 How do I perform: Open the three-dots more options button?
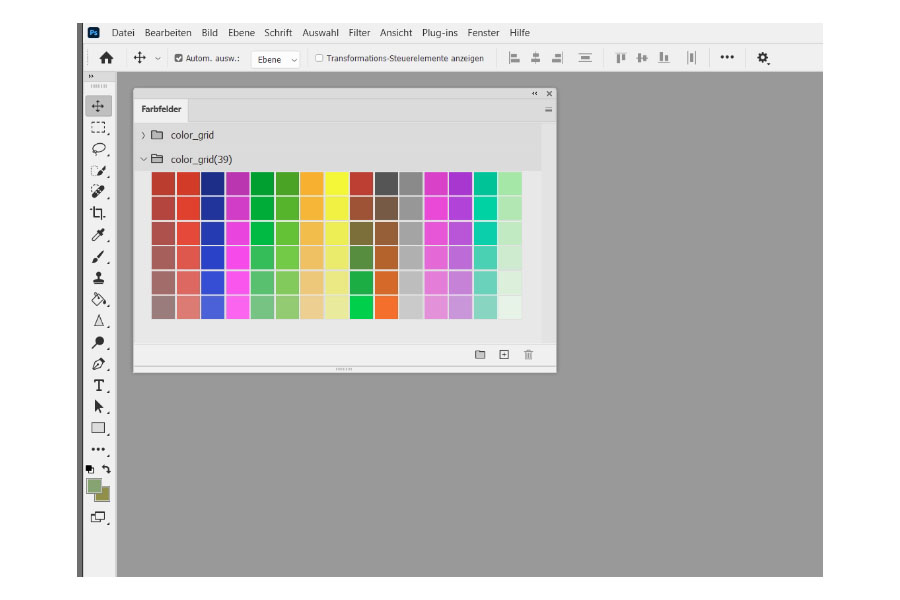tap(727, 58)
